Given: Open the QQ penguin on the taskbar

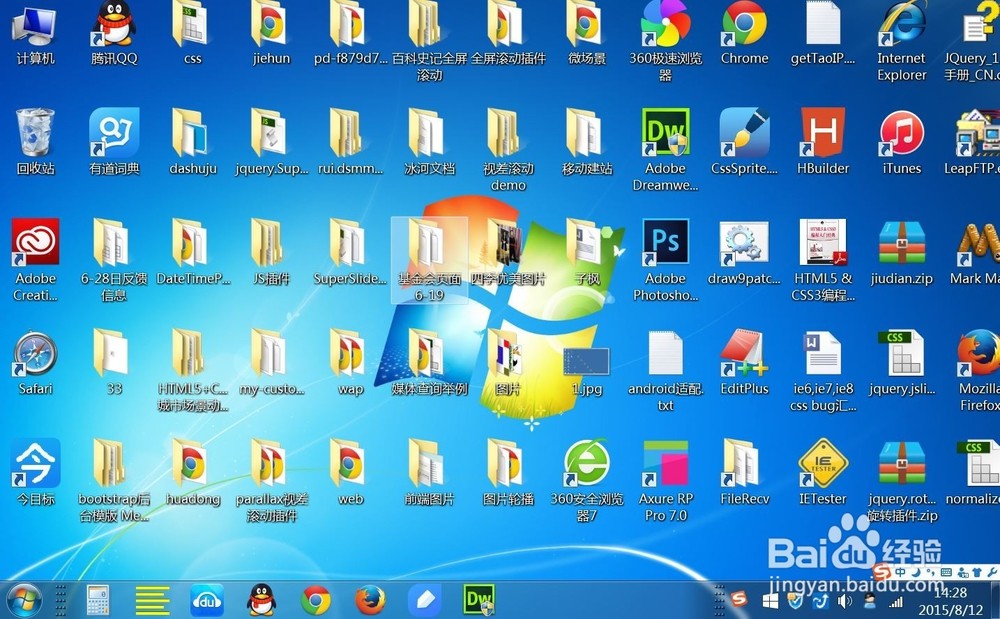Looking at the screenshot, I should click(x=261, y=600).
